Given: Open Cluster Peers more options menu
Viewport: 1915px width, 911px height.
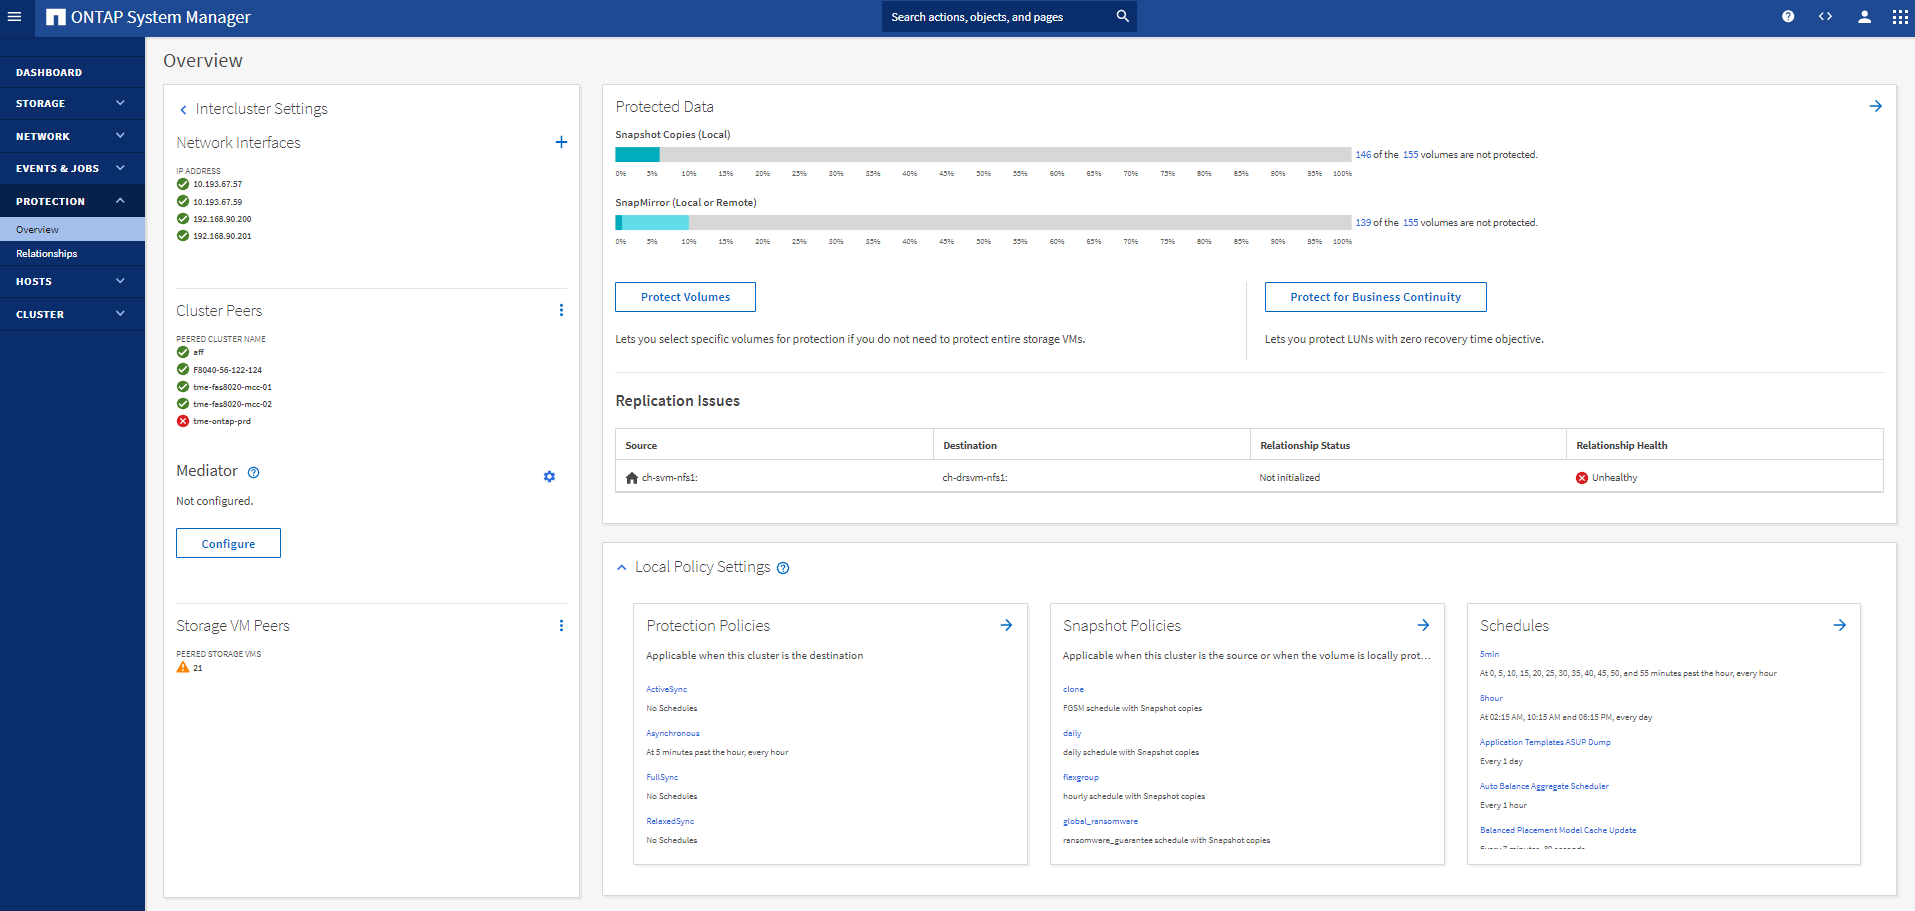Looking at the screenshot, I should pyautogui.click(x=561, y=310).
